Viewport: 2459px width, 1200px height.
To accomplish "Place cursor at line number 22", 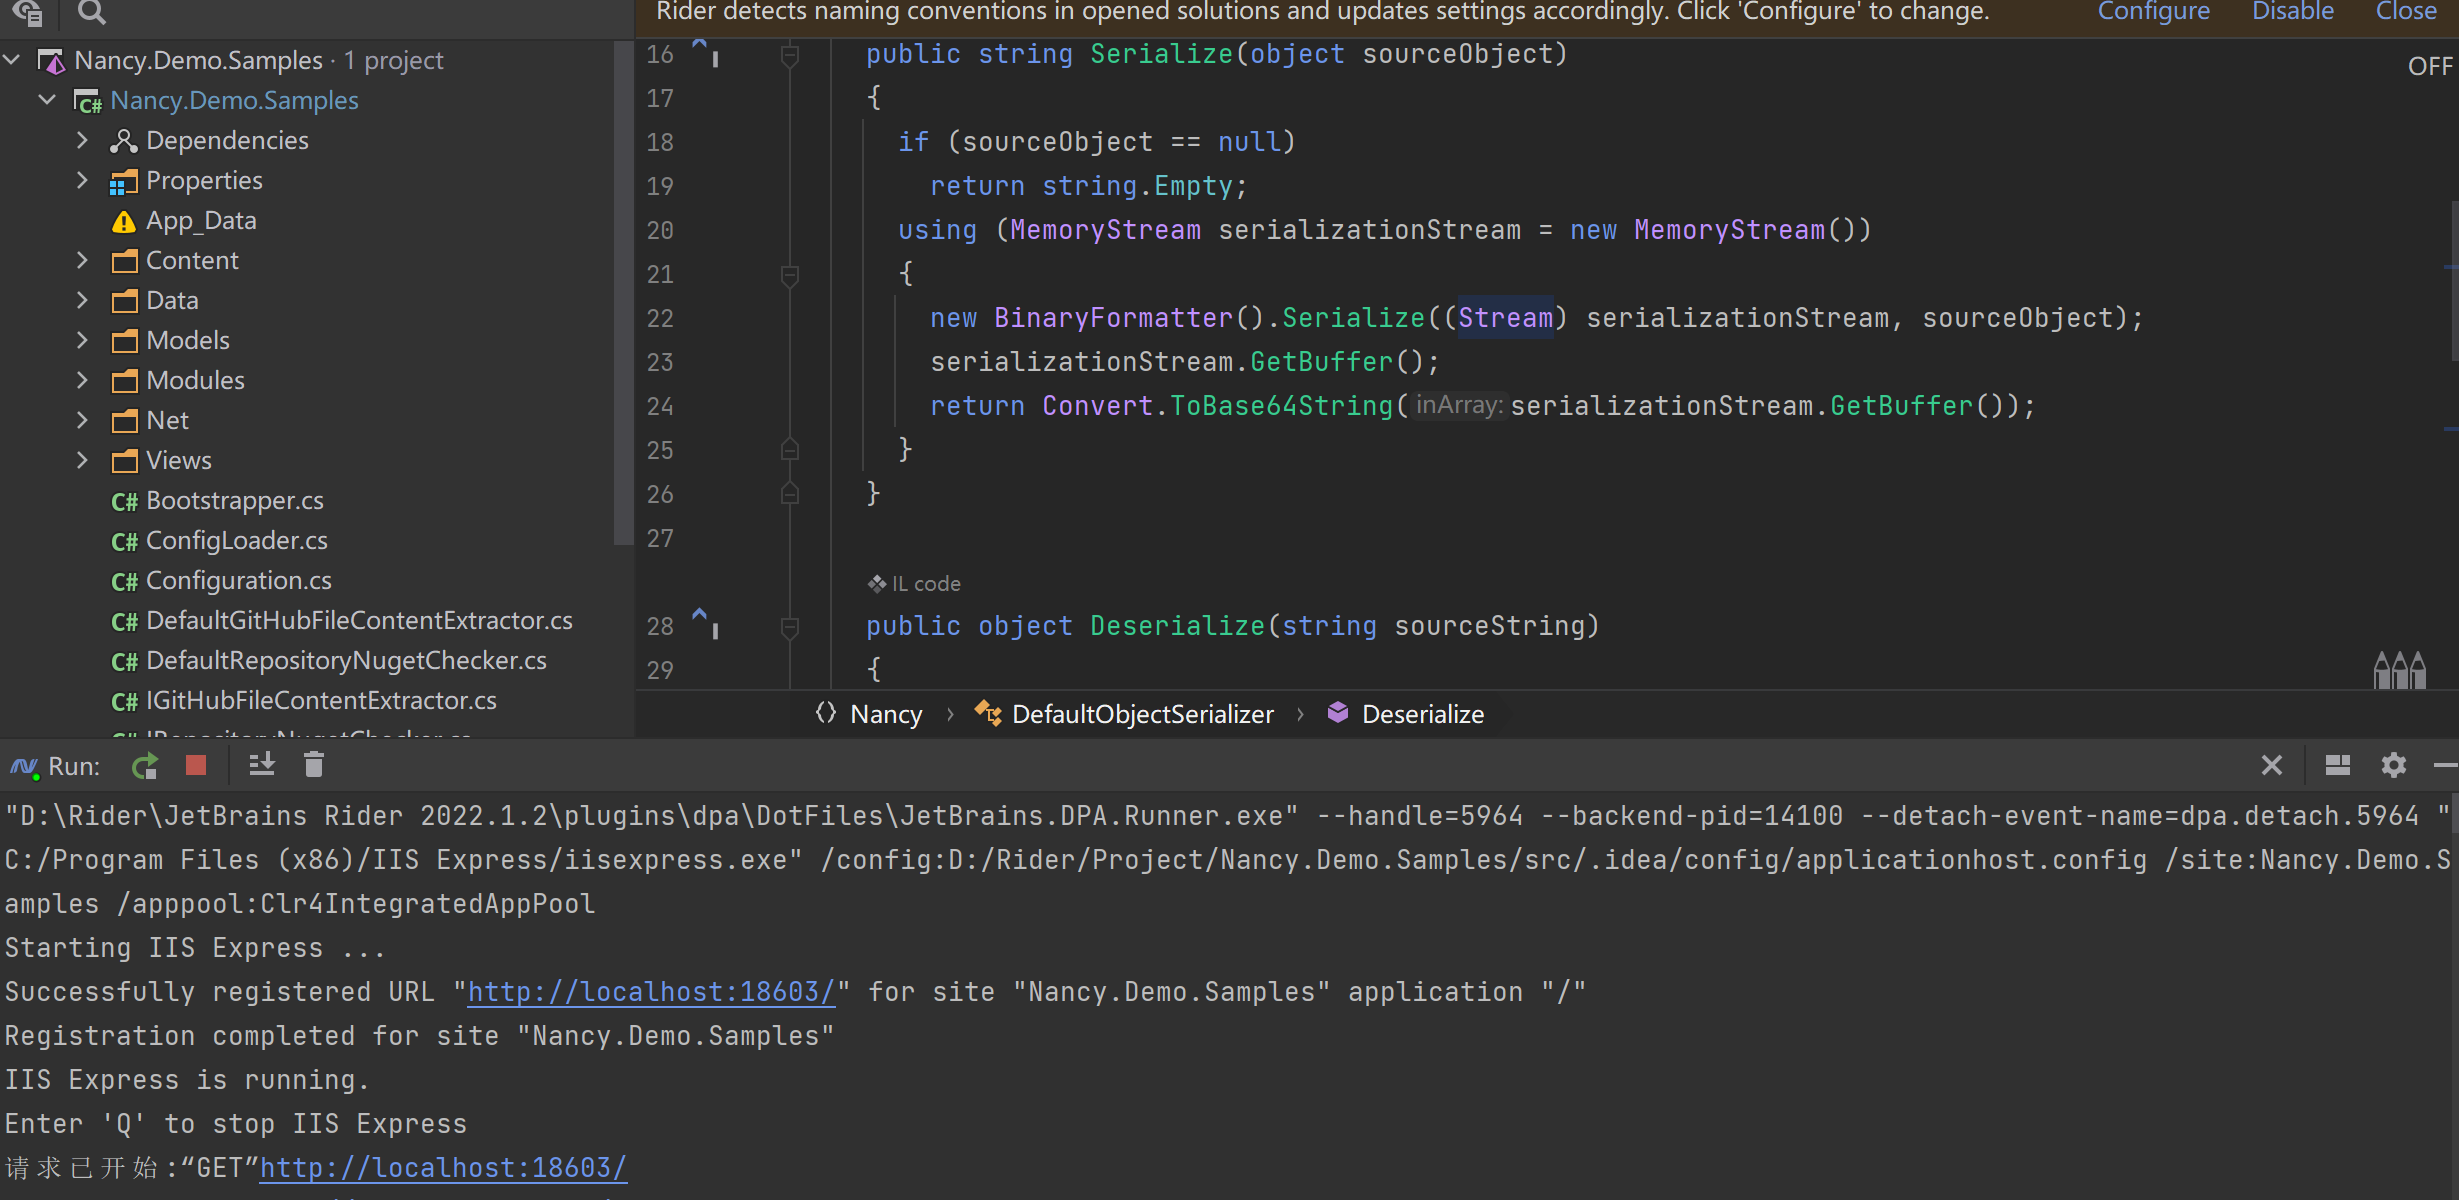I will (660, 318).
